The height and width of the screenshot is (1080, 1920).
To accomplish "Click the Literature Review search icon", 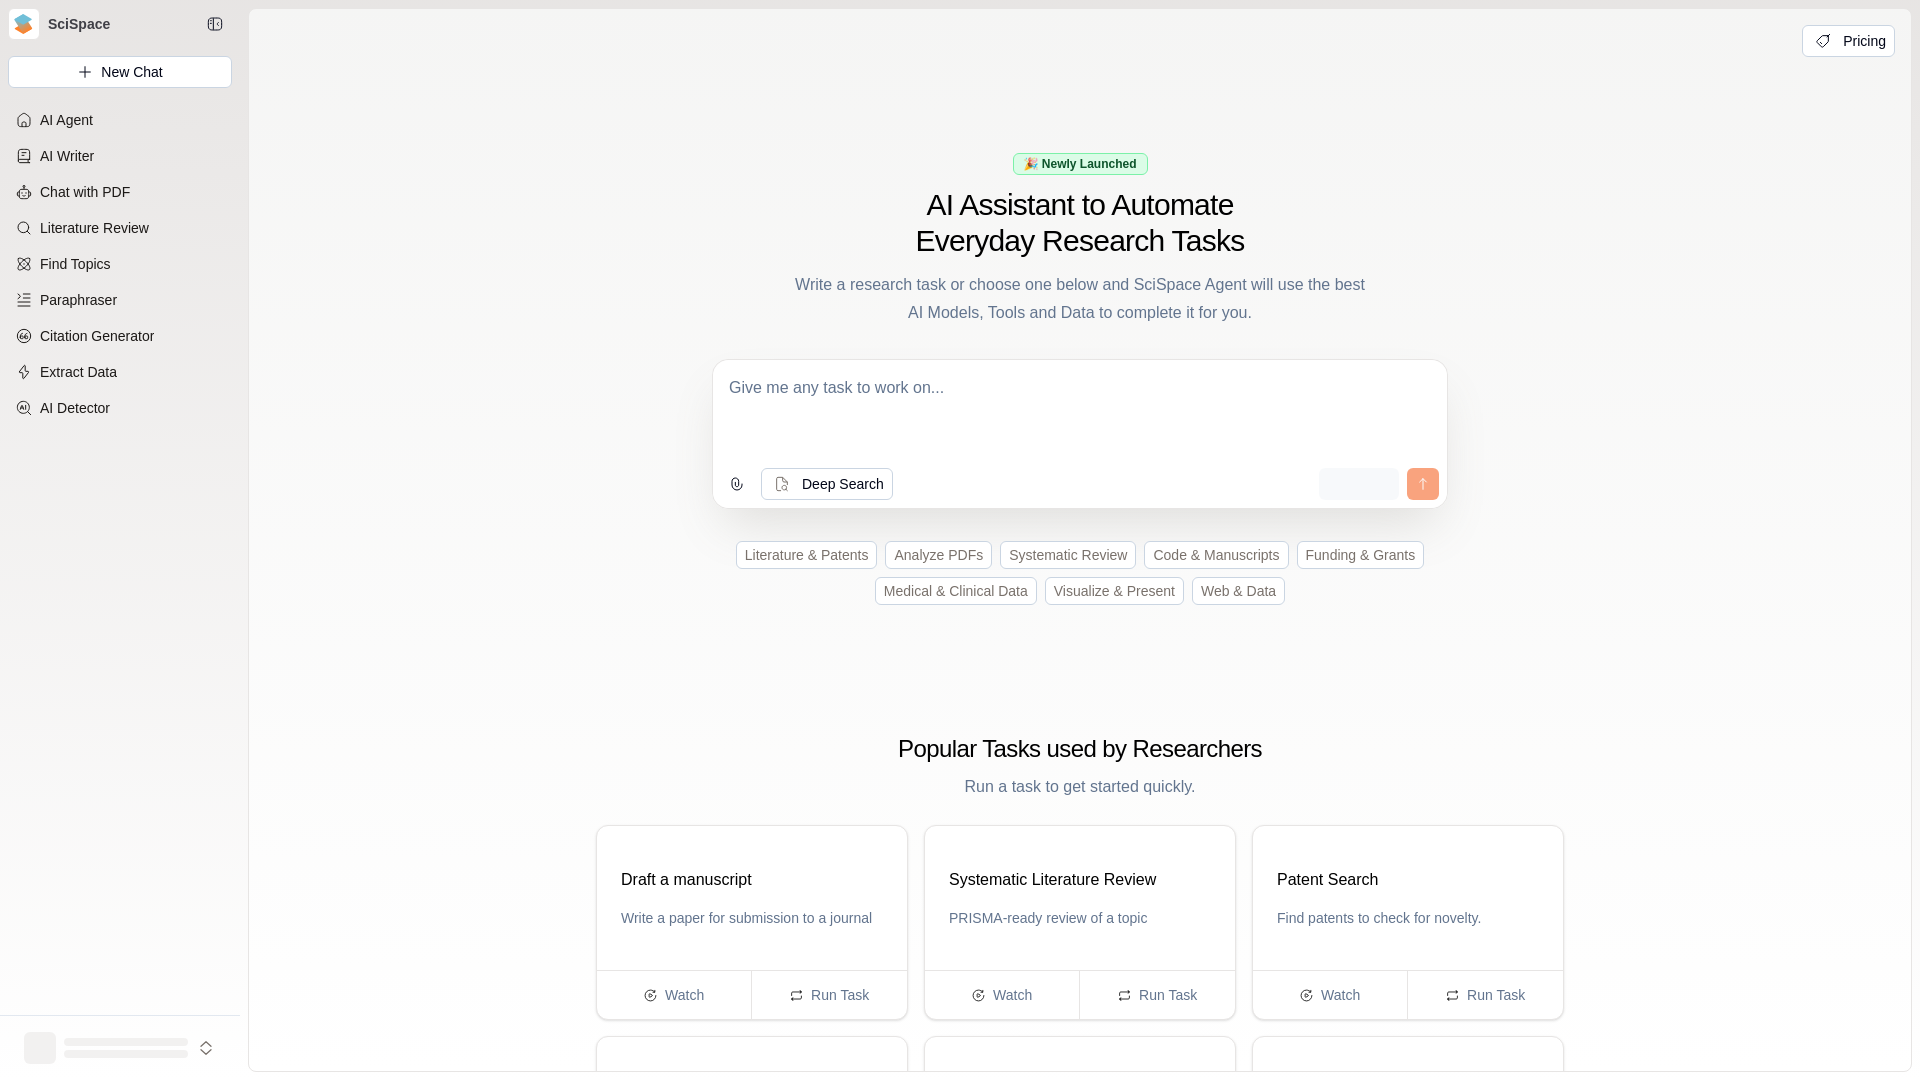I will (x=24, y=228).
